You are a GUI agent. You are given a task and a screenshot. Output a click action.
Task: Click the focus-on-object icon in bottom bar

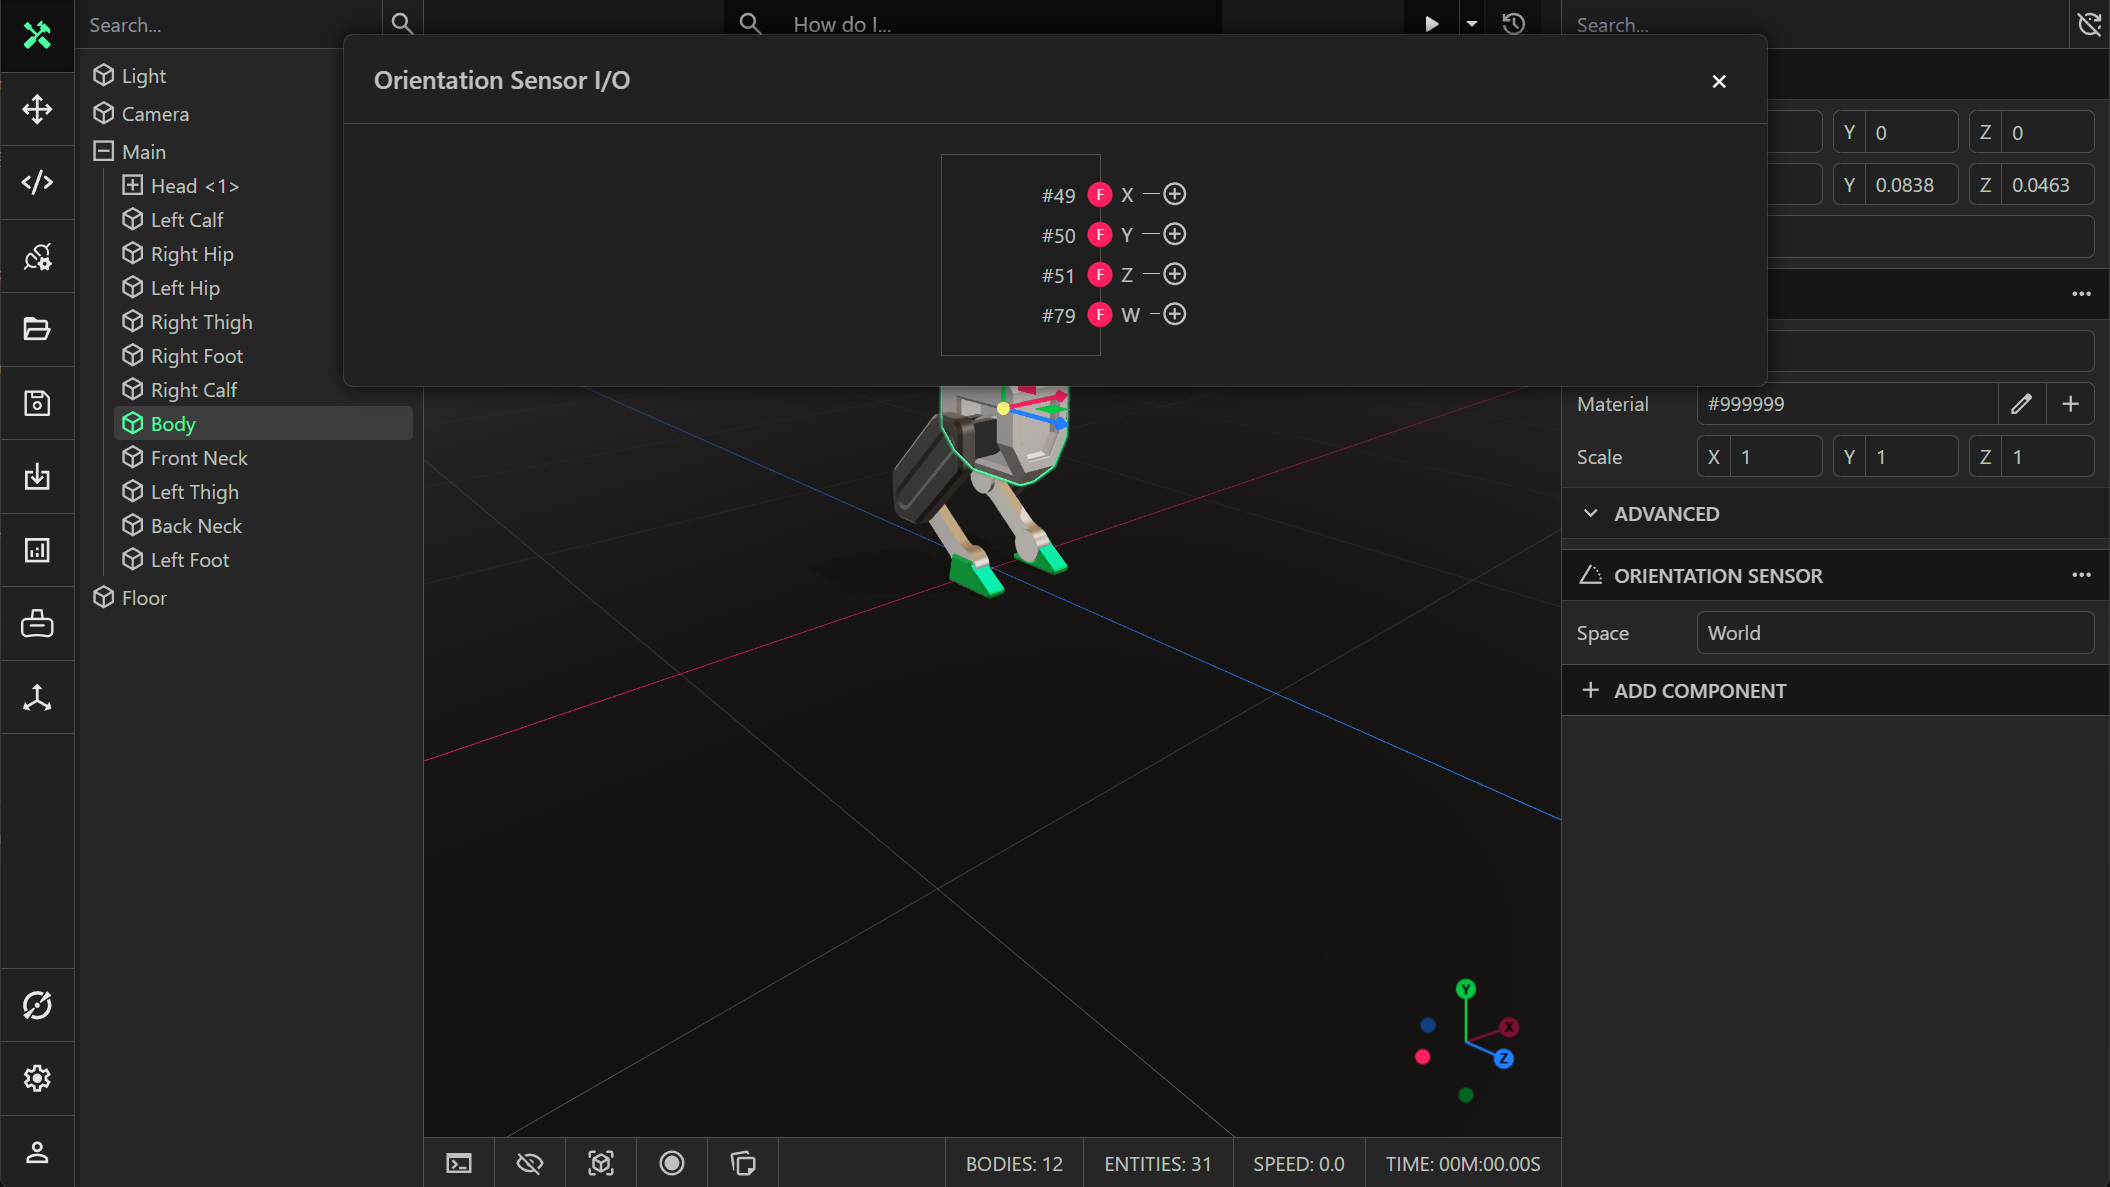pos(601,1163)
